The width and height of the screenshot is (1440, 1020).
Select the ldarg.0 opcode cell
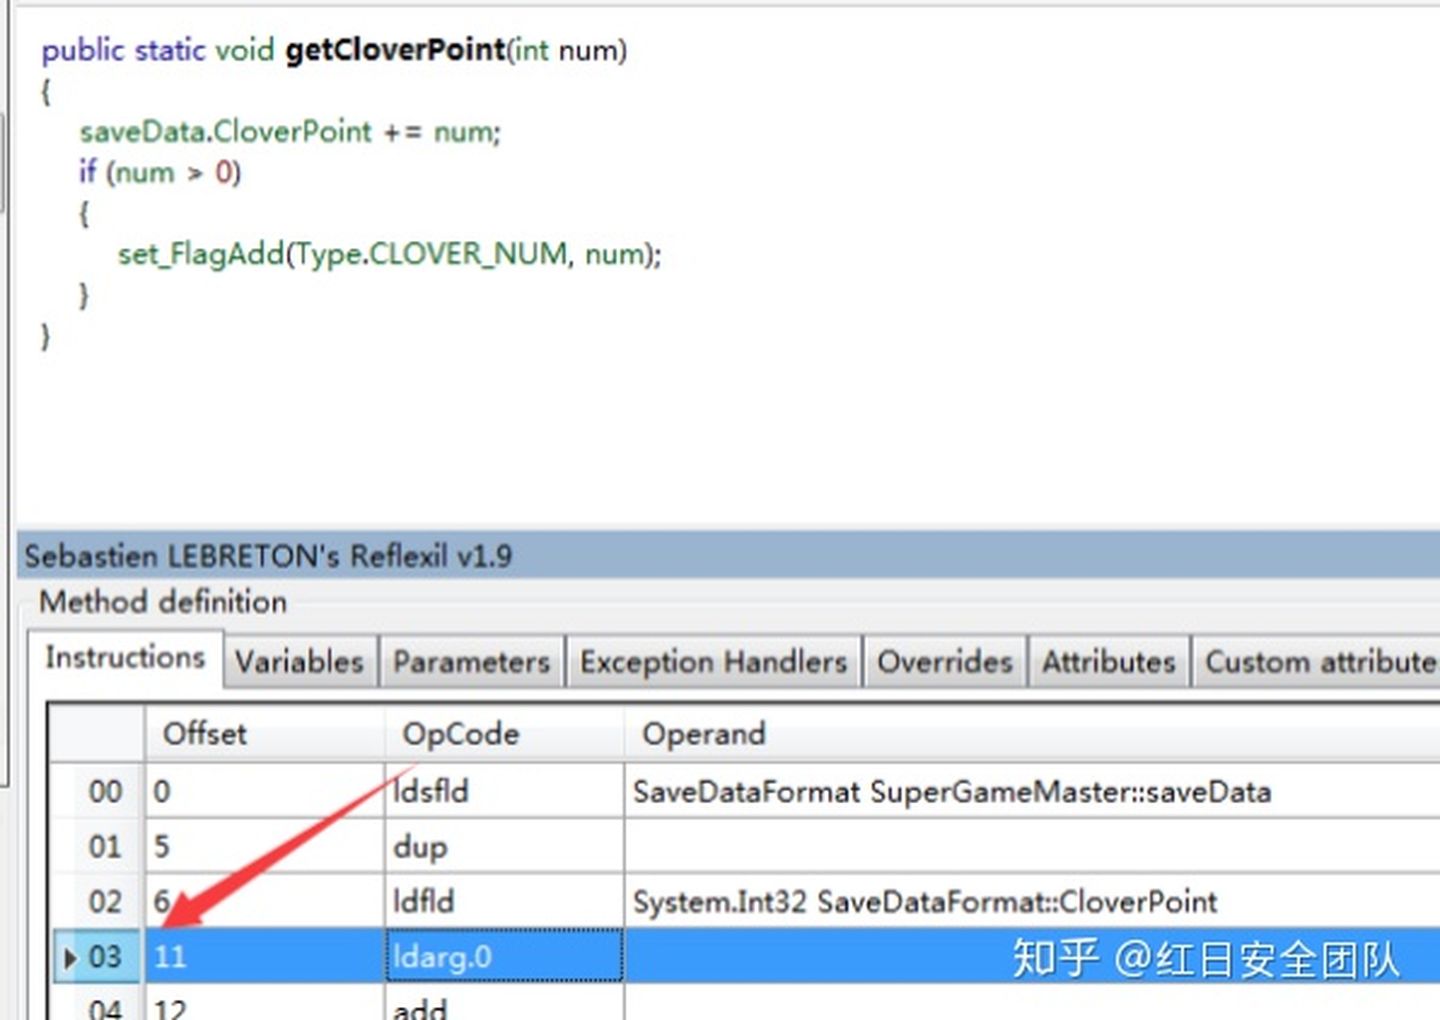pyautogui.click(x=504, y=956)
